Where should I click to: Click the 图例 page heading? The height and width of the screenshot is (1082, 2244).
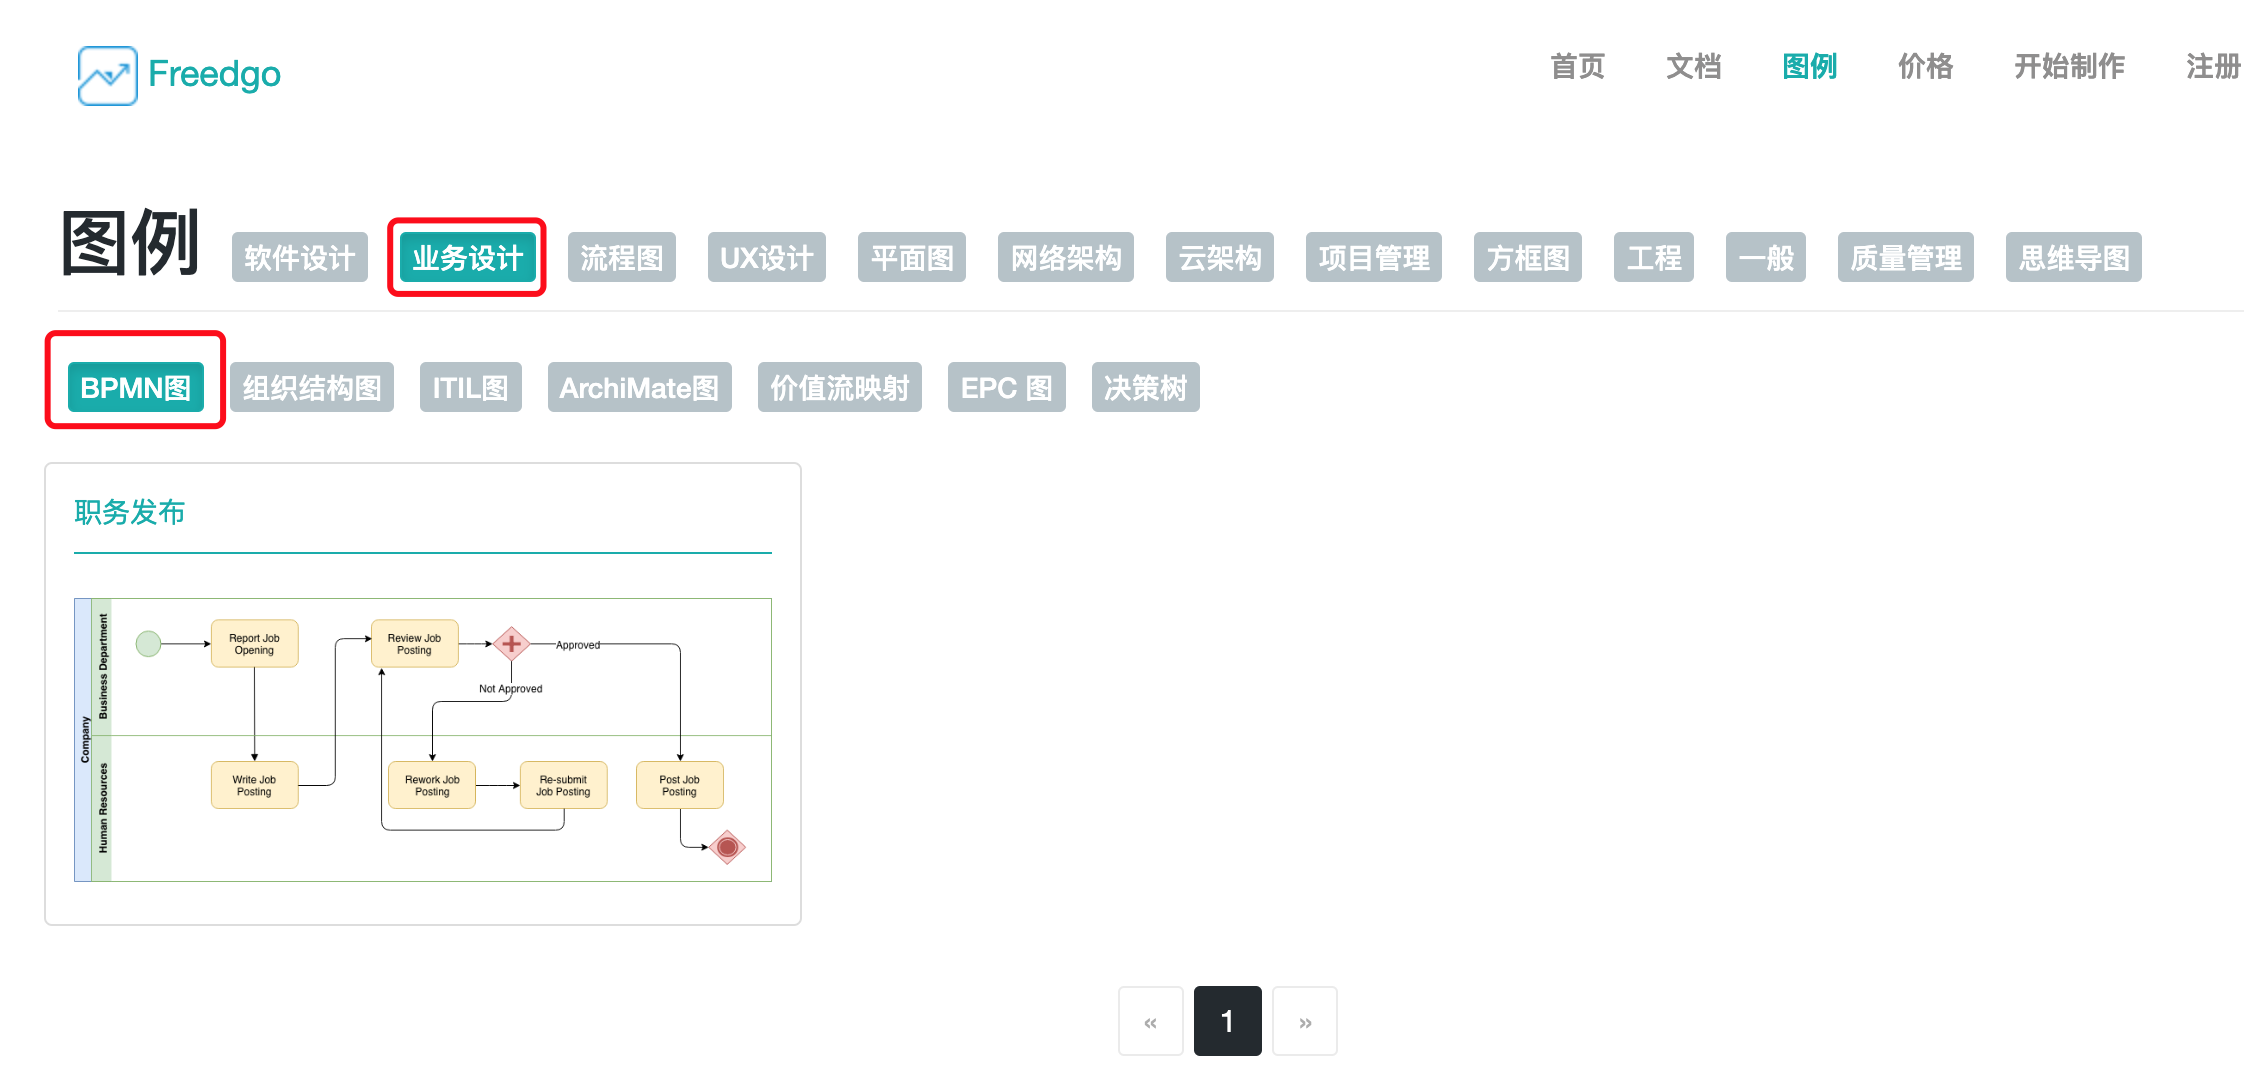(x=130, y=243)
